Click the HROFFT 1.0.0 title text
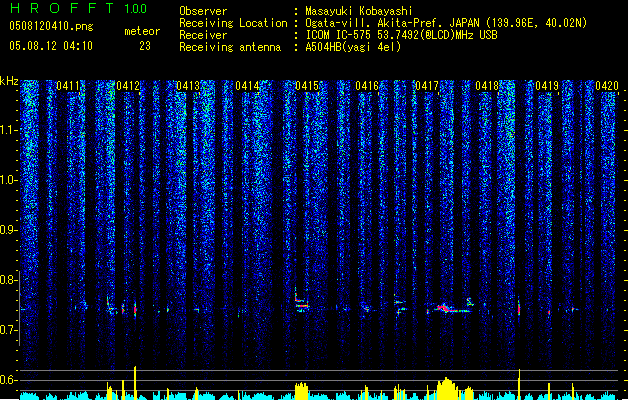Image resolution: width=629 pixels, height=400 pixels. coord(78,8)
